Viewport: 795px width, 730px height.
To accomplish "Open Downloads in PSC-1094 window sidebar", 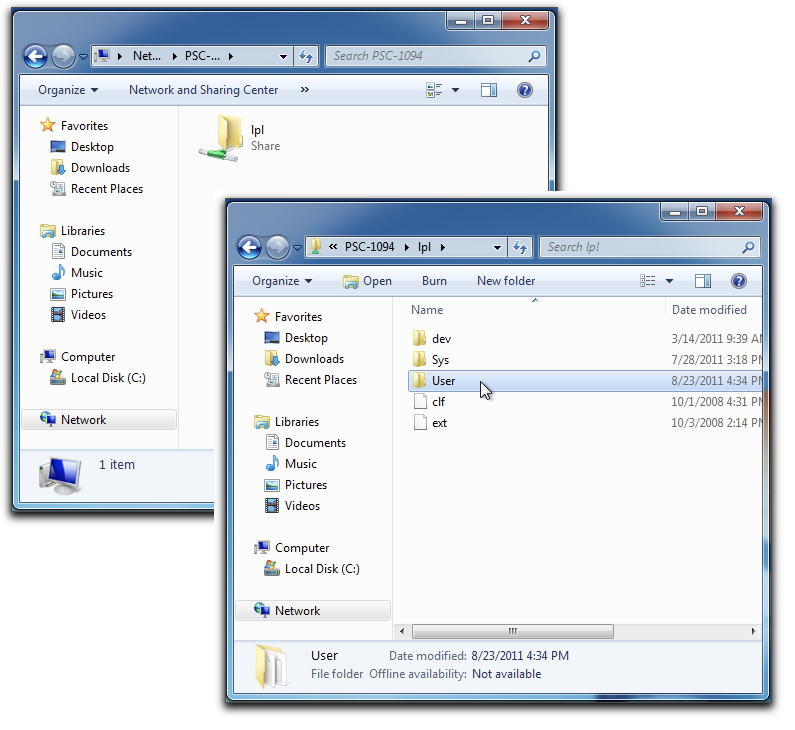I will click(x=90, y=168).
